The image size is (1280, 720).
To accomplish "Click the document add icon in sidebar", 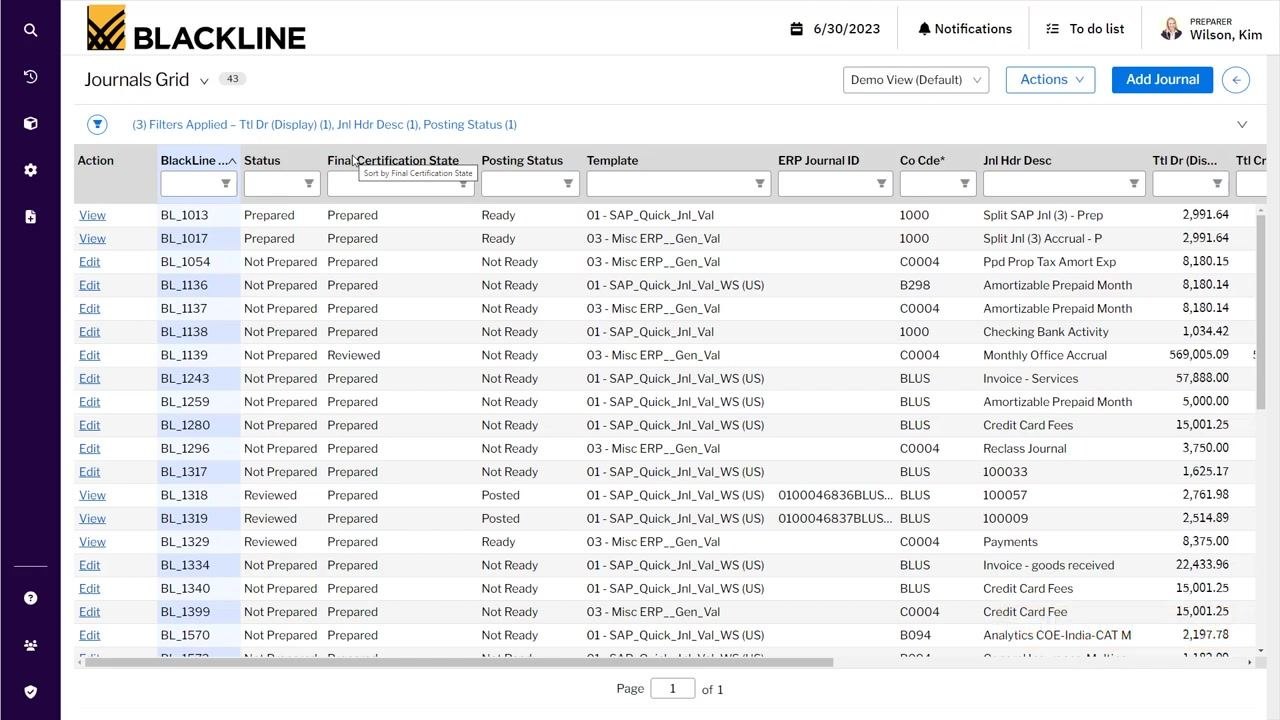I will click(x=30, y=216).
